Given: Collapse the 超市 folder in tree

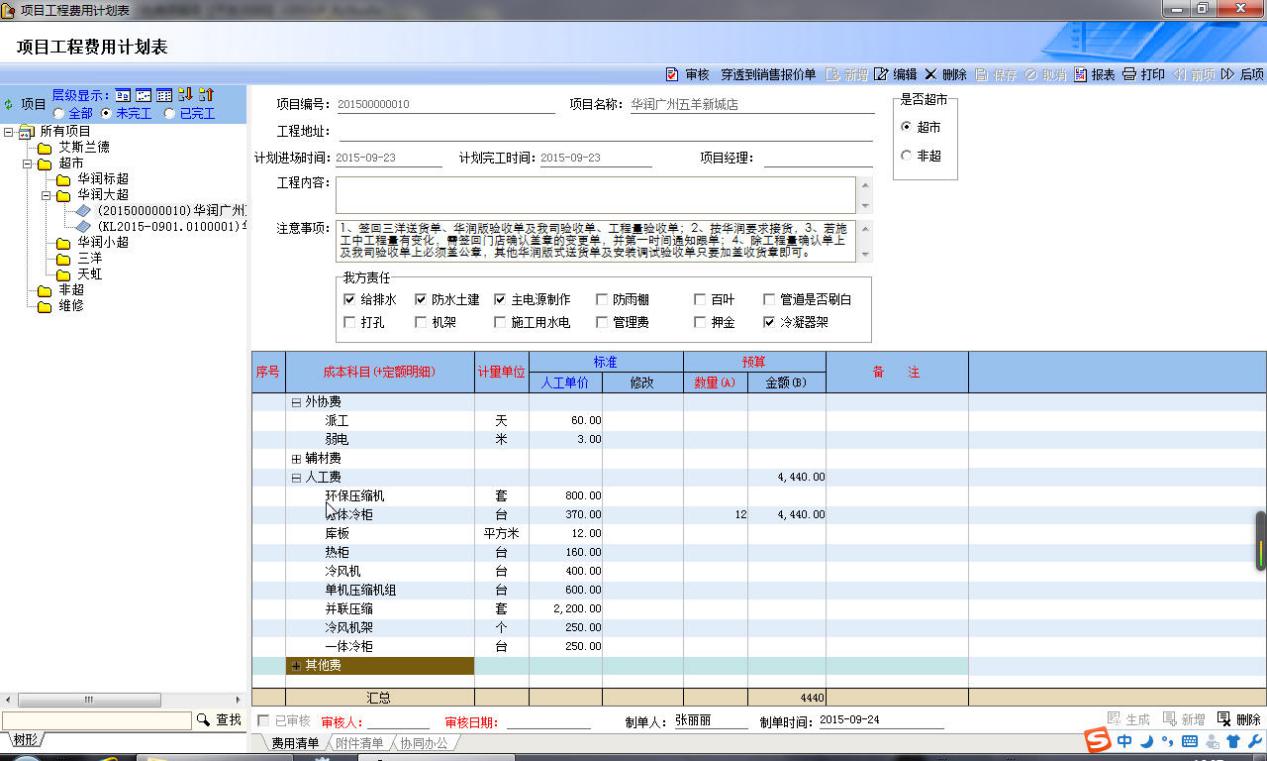Looking at the screenshot, I should tap(27, 163).
